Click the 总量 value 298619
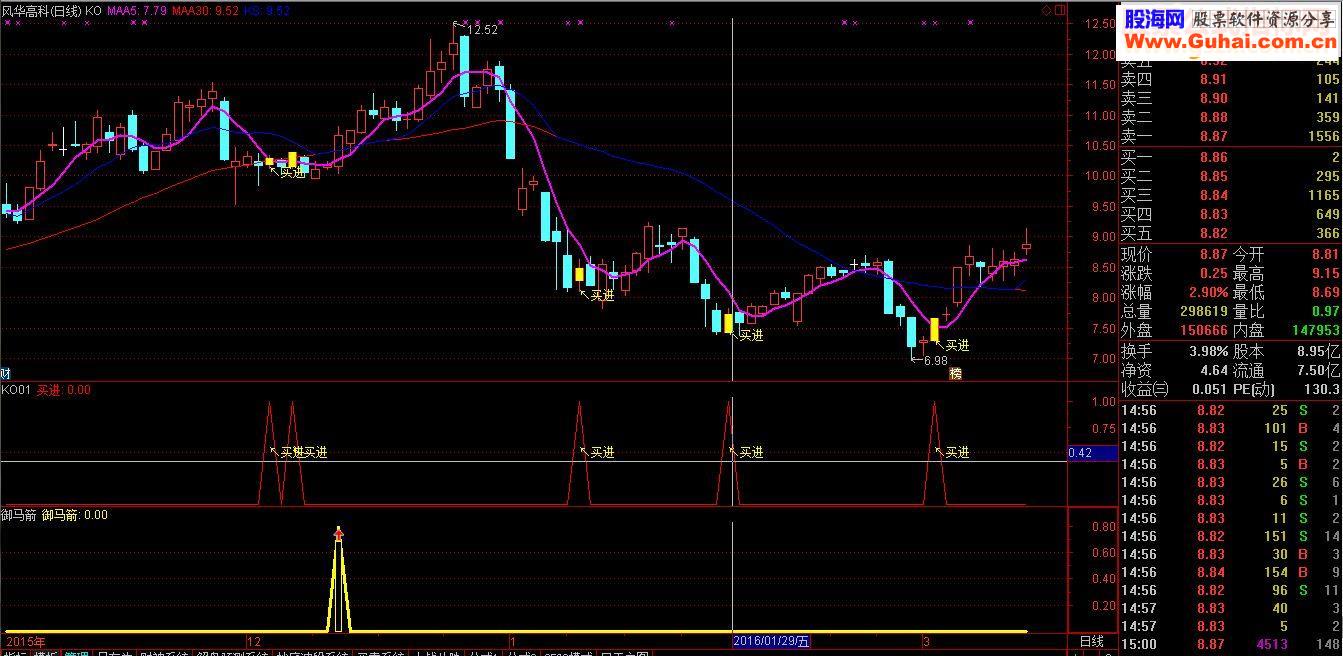Image resolution: width=1343 pixels, height=656 pixels. 1203,311
